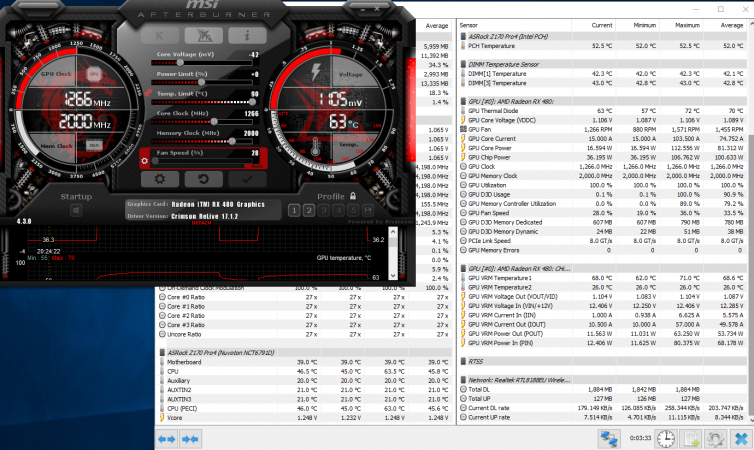Toggle the profile lock icon
The height and width of the screenshot is (450, 754).
click(x=353, y=196)
